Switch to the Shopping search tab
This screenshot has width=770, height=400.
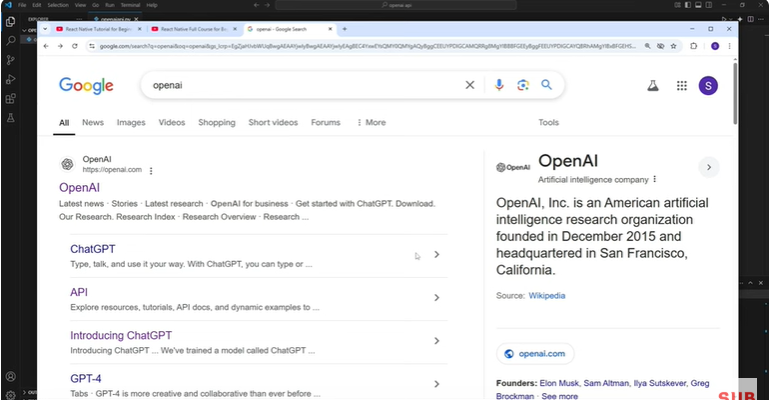click(217, 122)
